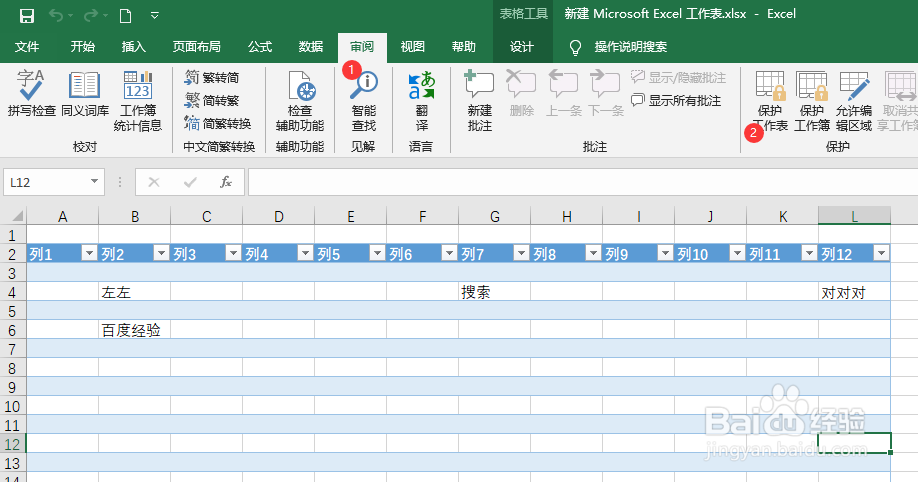Click the Name Box showing L12

click(x=46, y=182)
